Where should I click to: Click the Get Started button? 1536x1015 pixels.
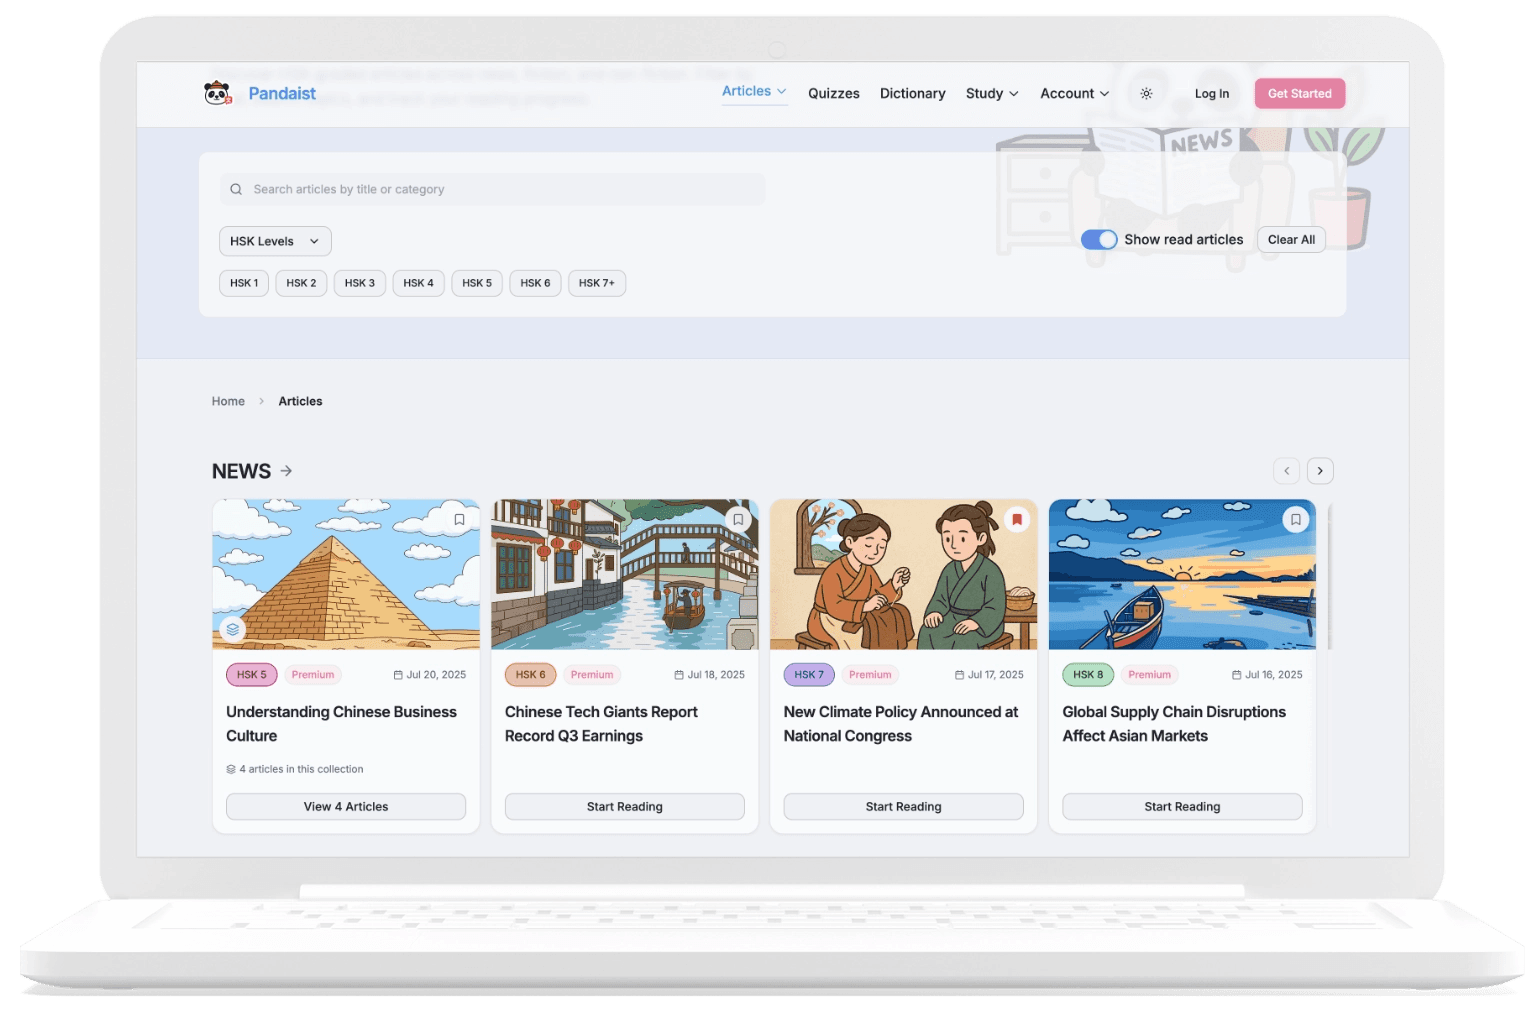point(1300,93)
